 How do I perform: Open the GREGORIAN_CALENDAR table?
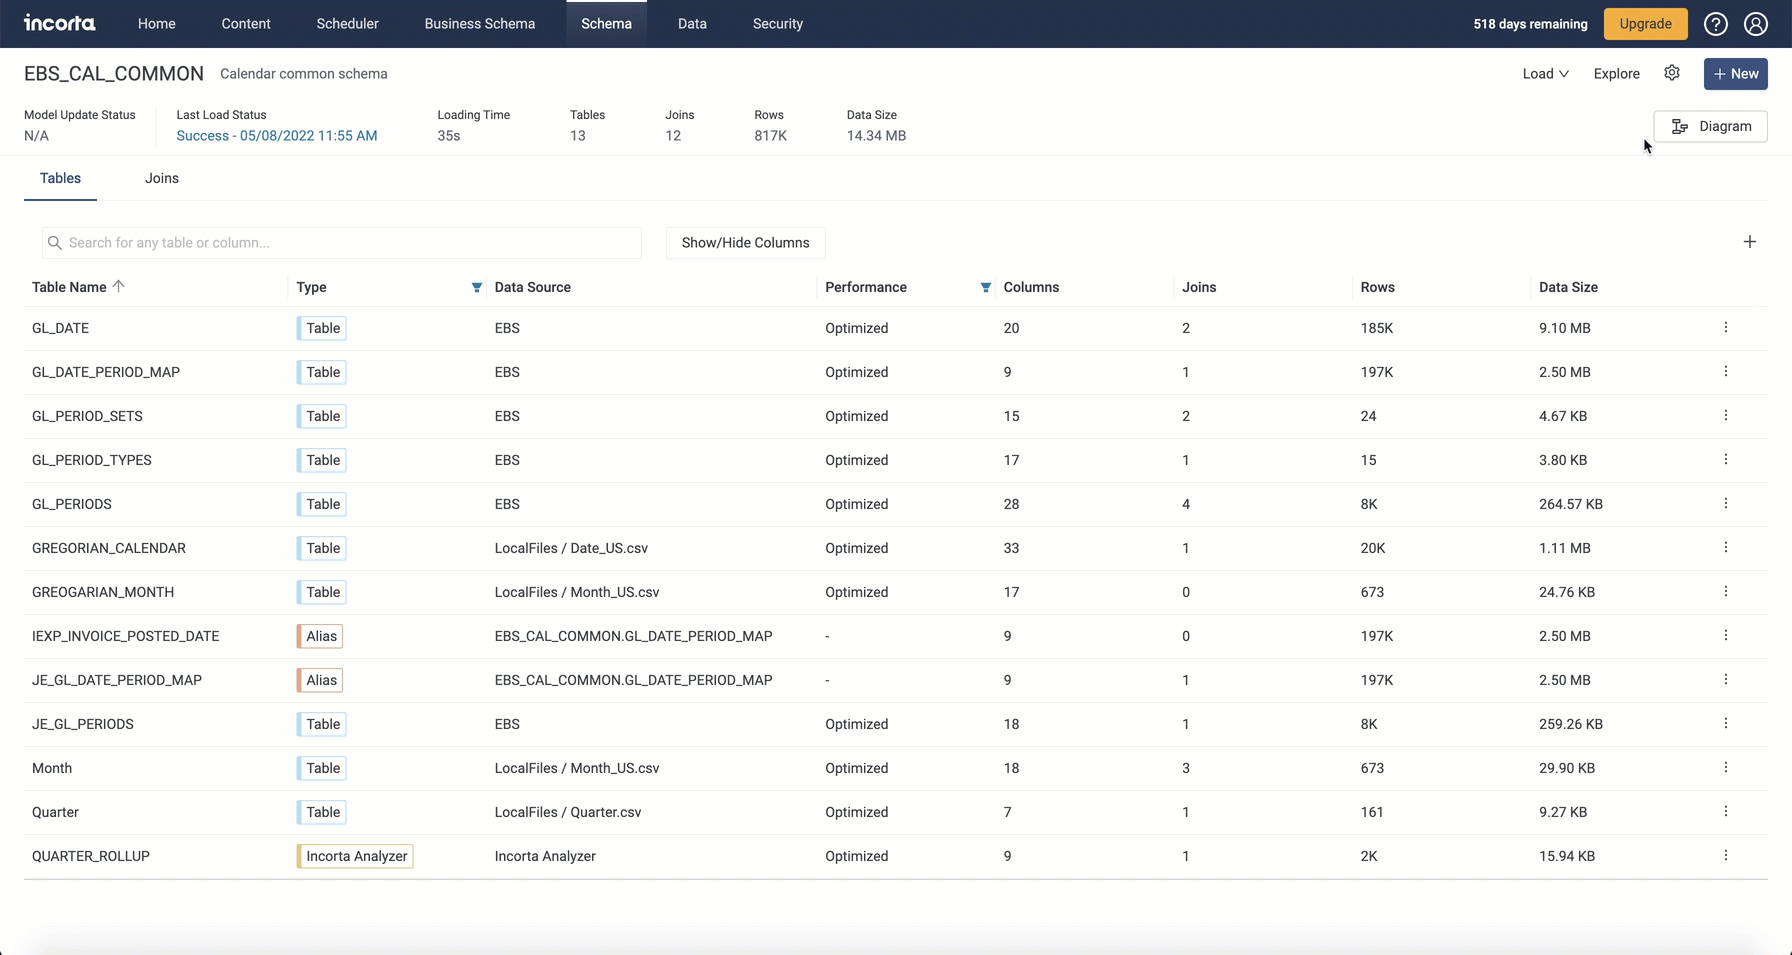[109, 548]
